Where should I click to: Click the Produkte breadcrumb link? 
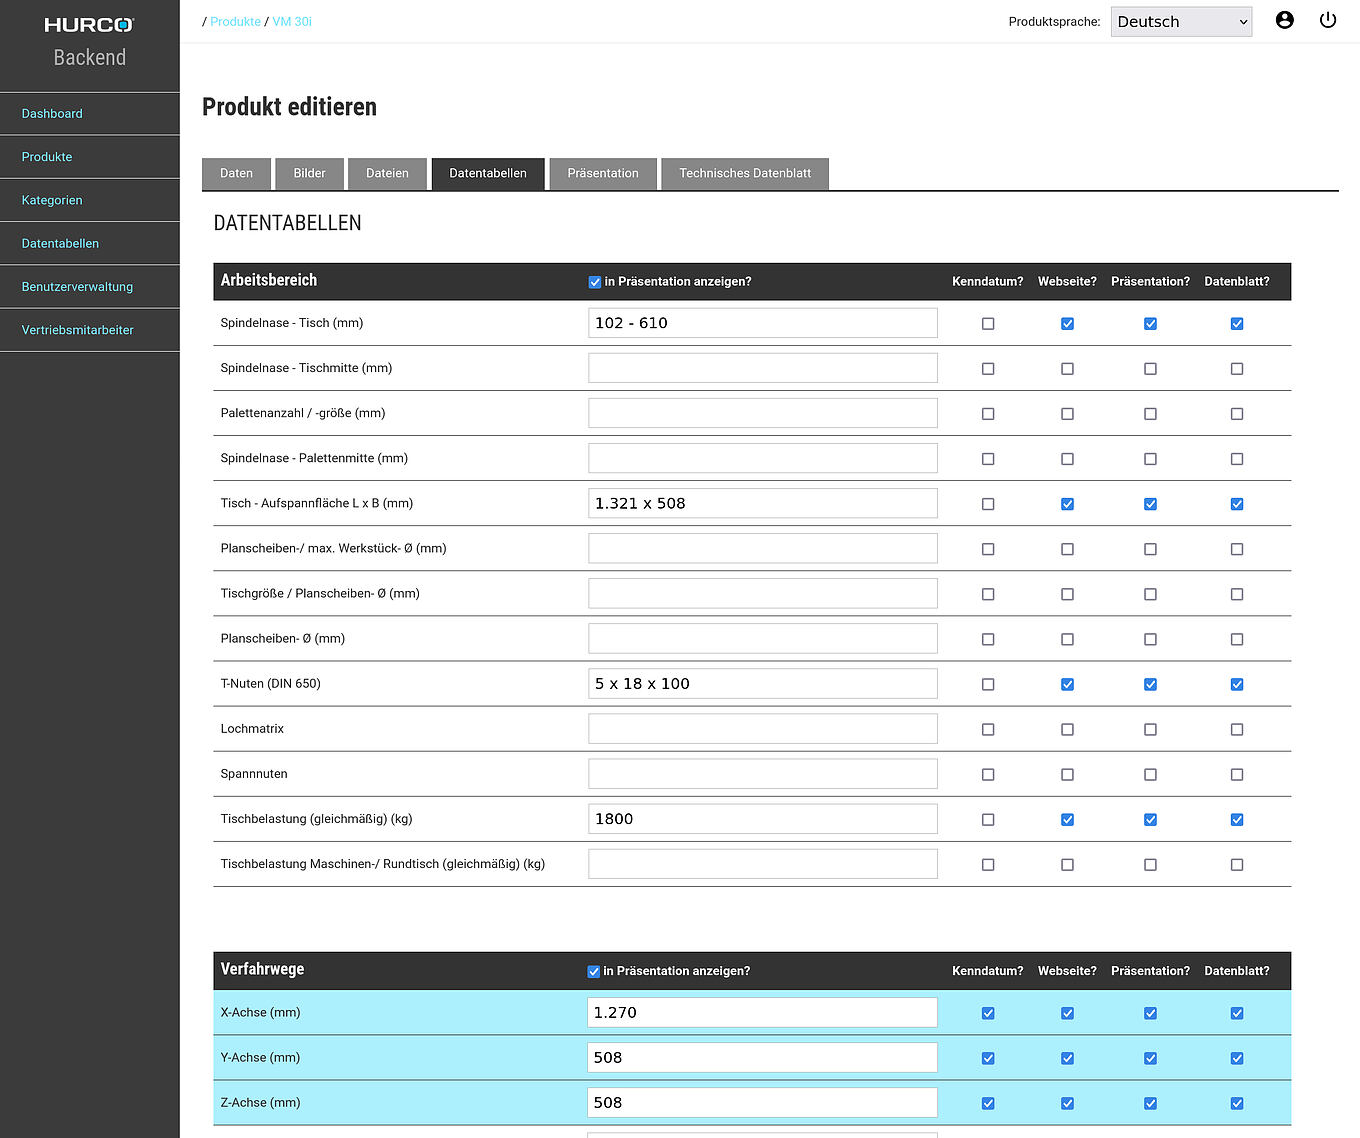pyautogui.click(x=235, y=22)
